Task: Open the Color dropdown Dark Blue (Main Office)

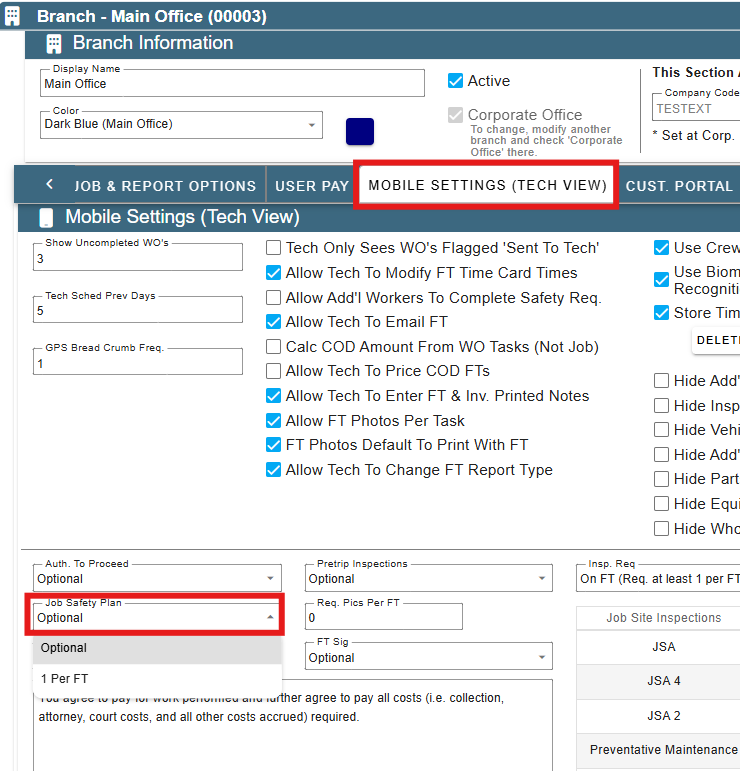Action: 181,125
